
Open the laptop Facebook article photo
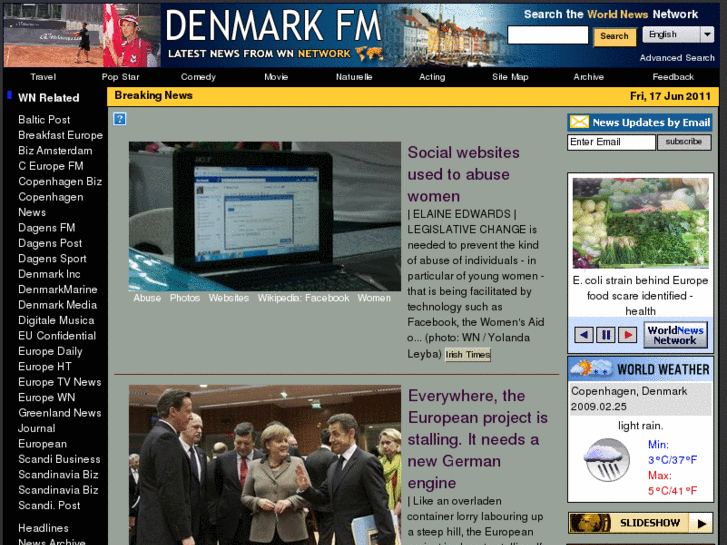(265, 216)
